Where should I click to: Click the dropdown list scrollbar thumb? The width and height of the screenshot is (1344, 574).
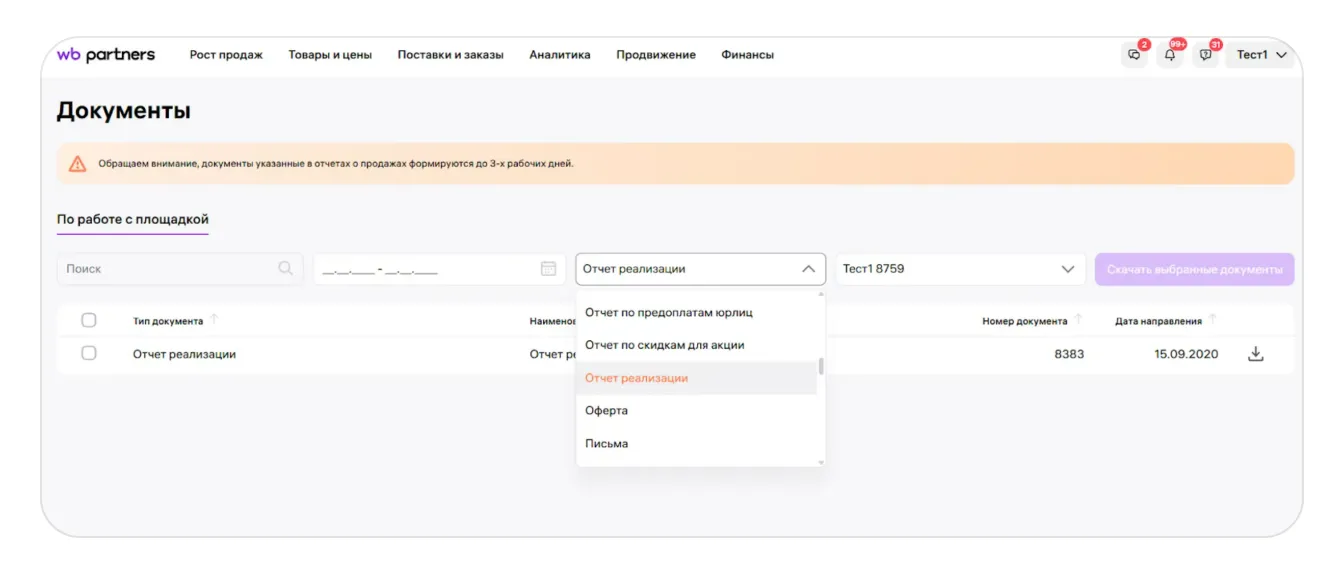pyautogui.click(x=821, y=366)
